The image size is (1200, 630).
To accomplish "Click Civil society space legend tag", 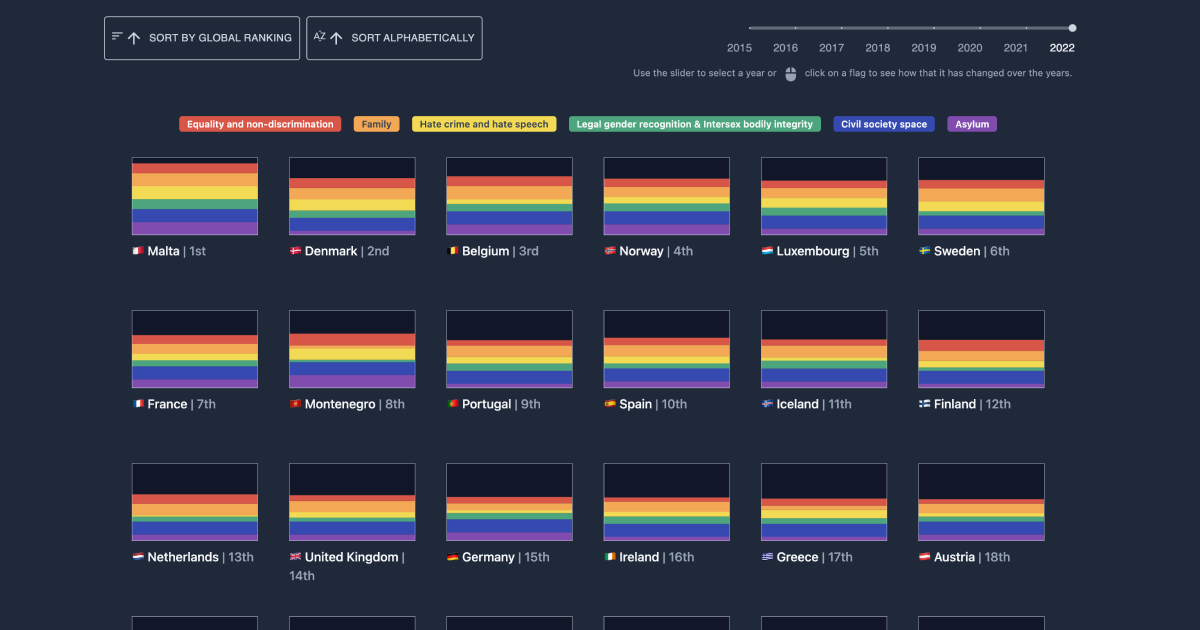I will click(x=884, y=124).
